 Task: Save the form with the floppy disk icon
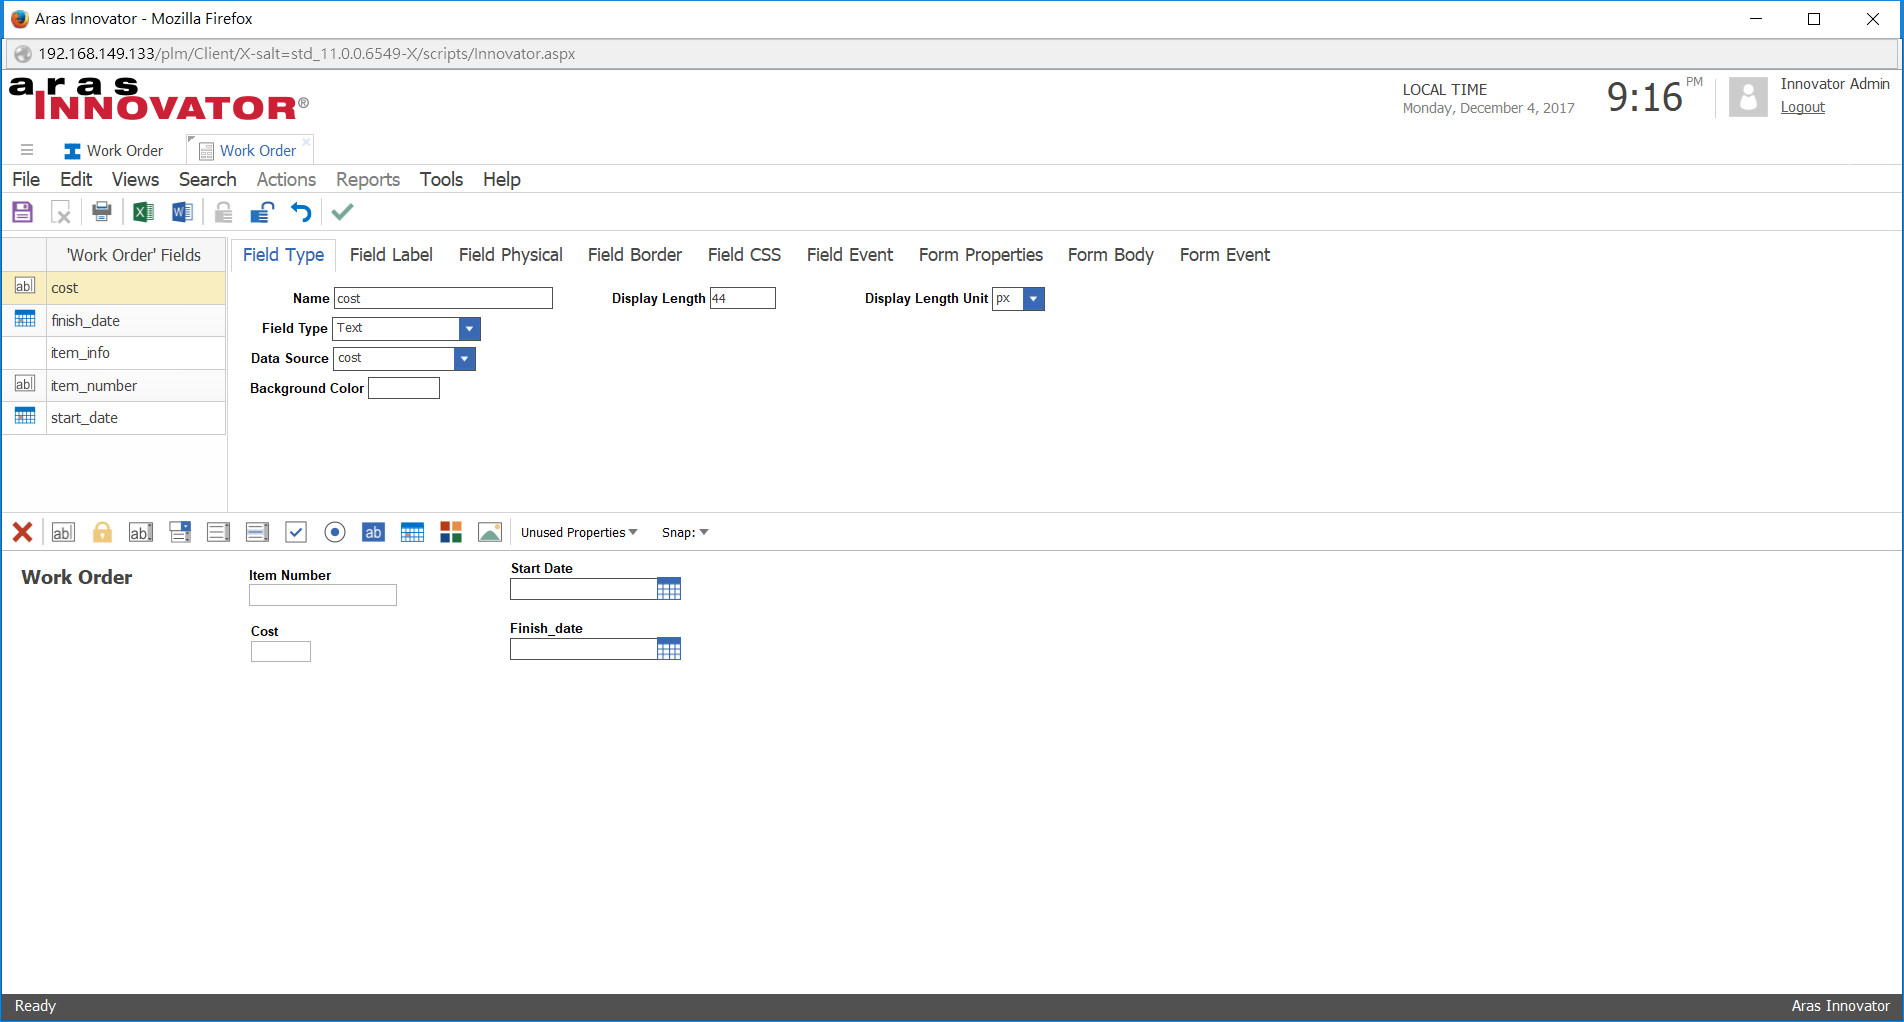pos(22,212)
